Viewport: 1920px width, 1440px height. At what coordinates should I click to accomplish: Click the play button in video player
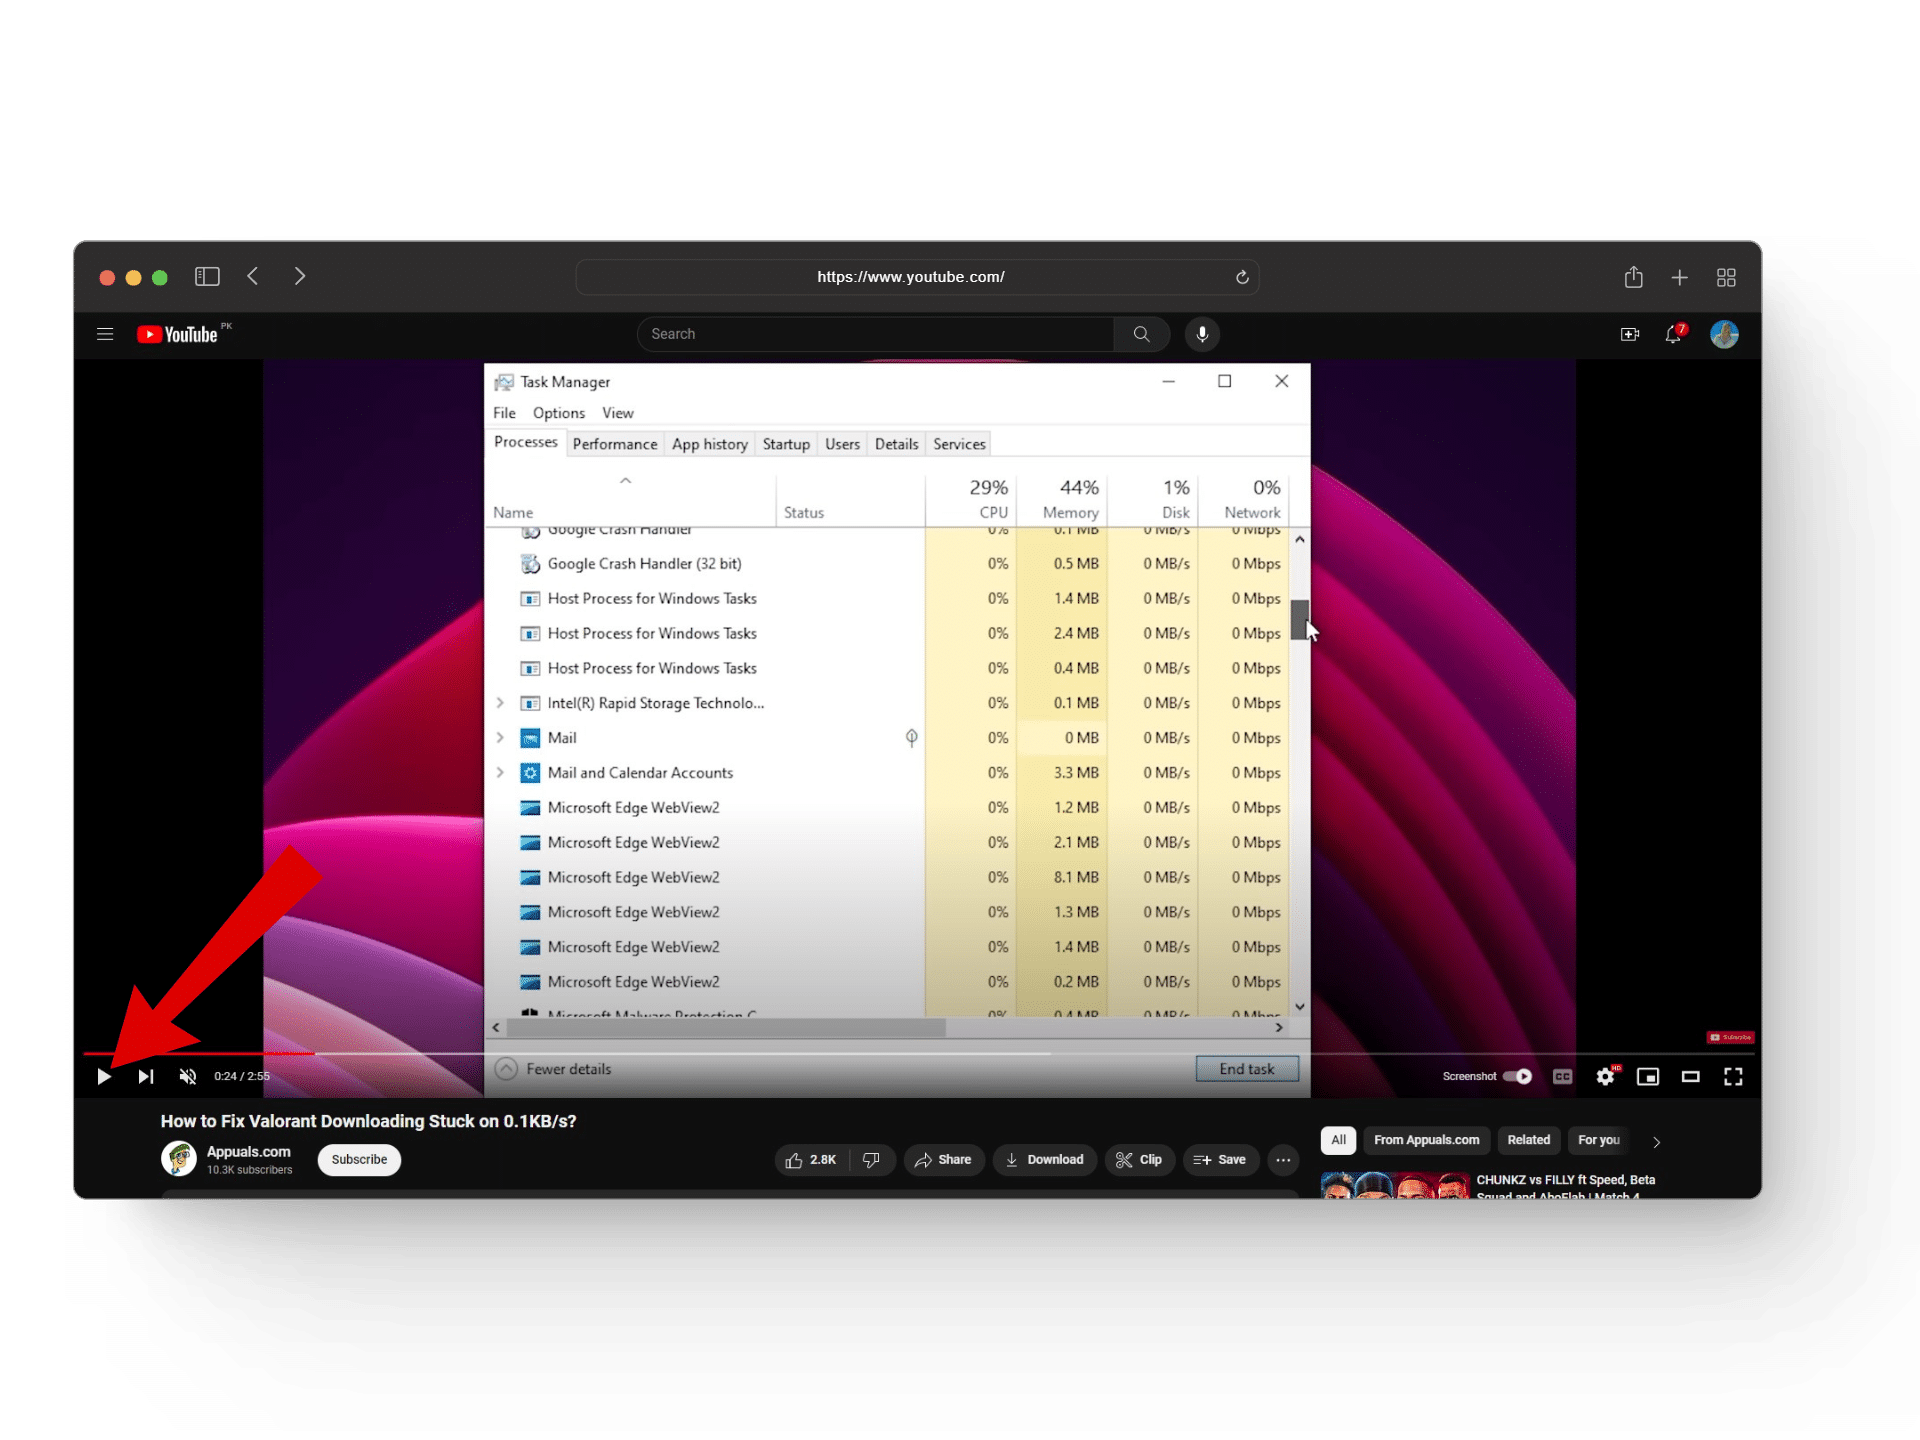pos(104,1076)
